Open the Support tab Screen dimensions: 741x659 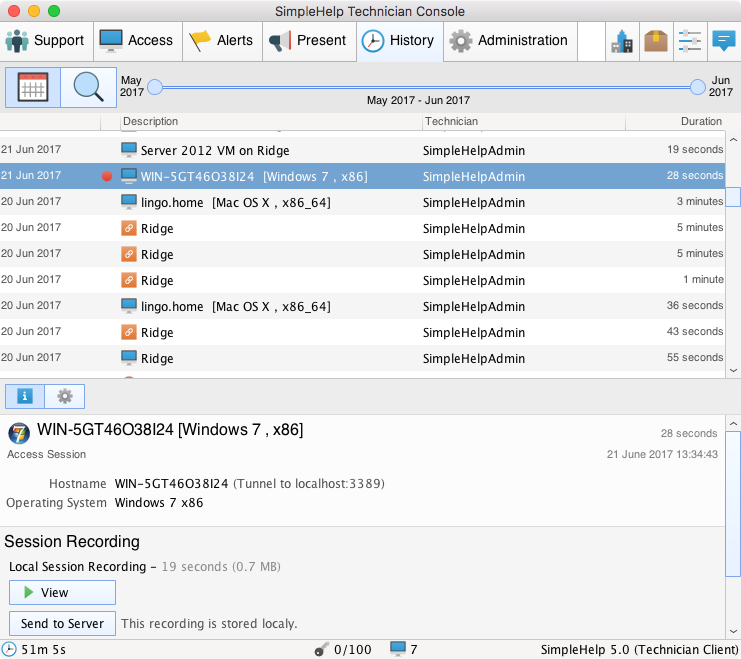46,41
